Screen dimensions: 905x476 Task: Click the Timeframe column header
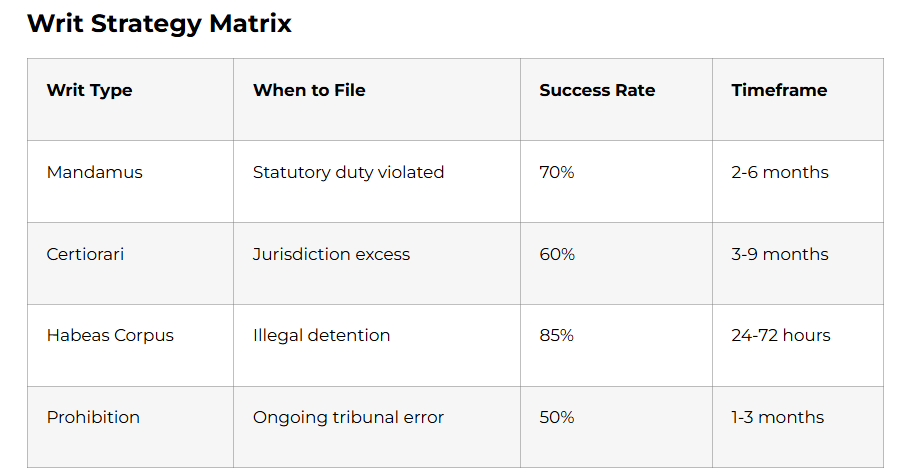point(779,90)
